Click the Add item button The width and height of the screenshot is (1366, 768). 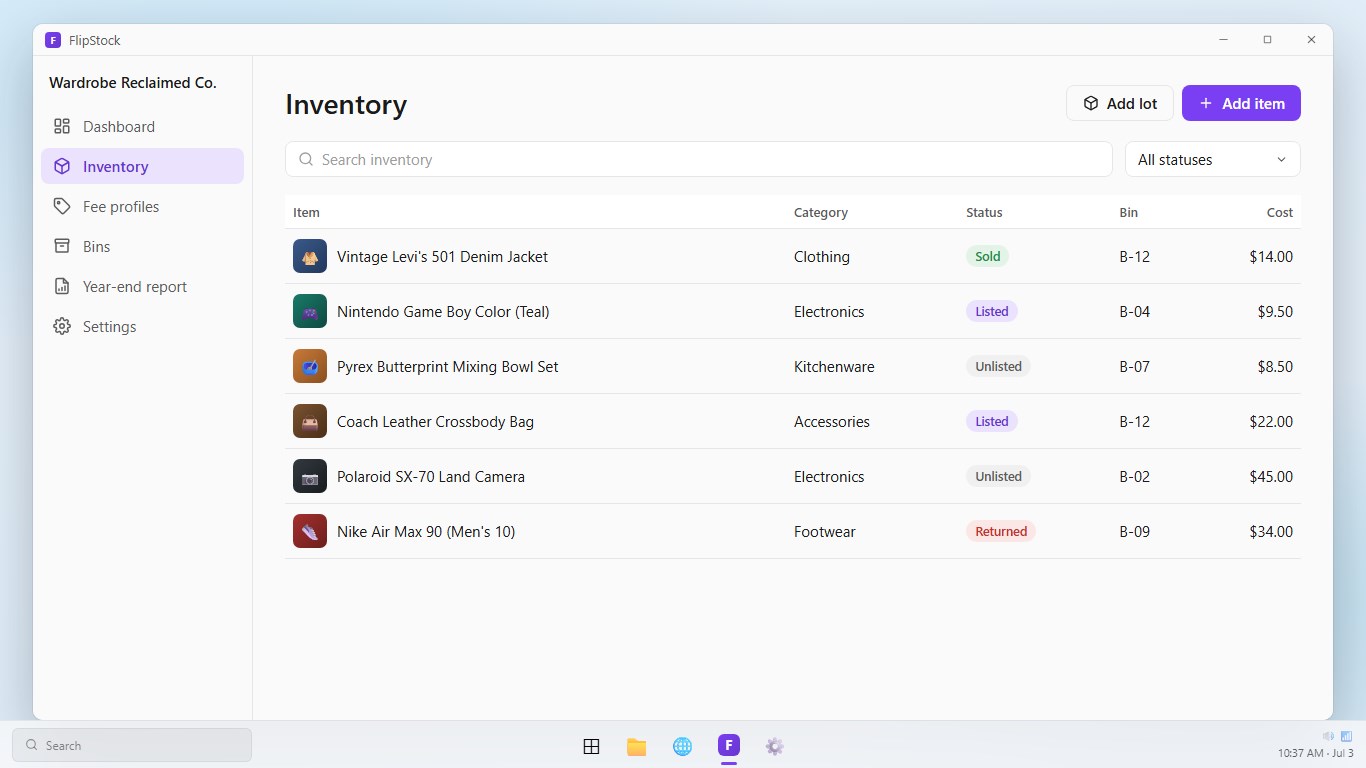(1241, 103)
